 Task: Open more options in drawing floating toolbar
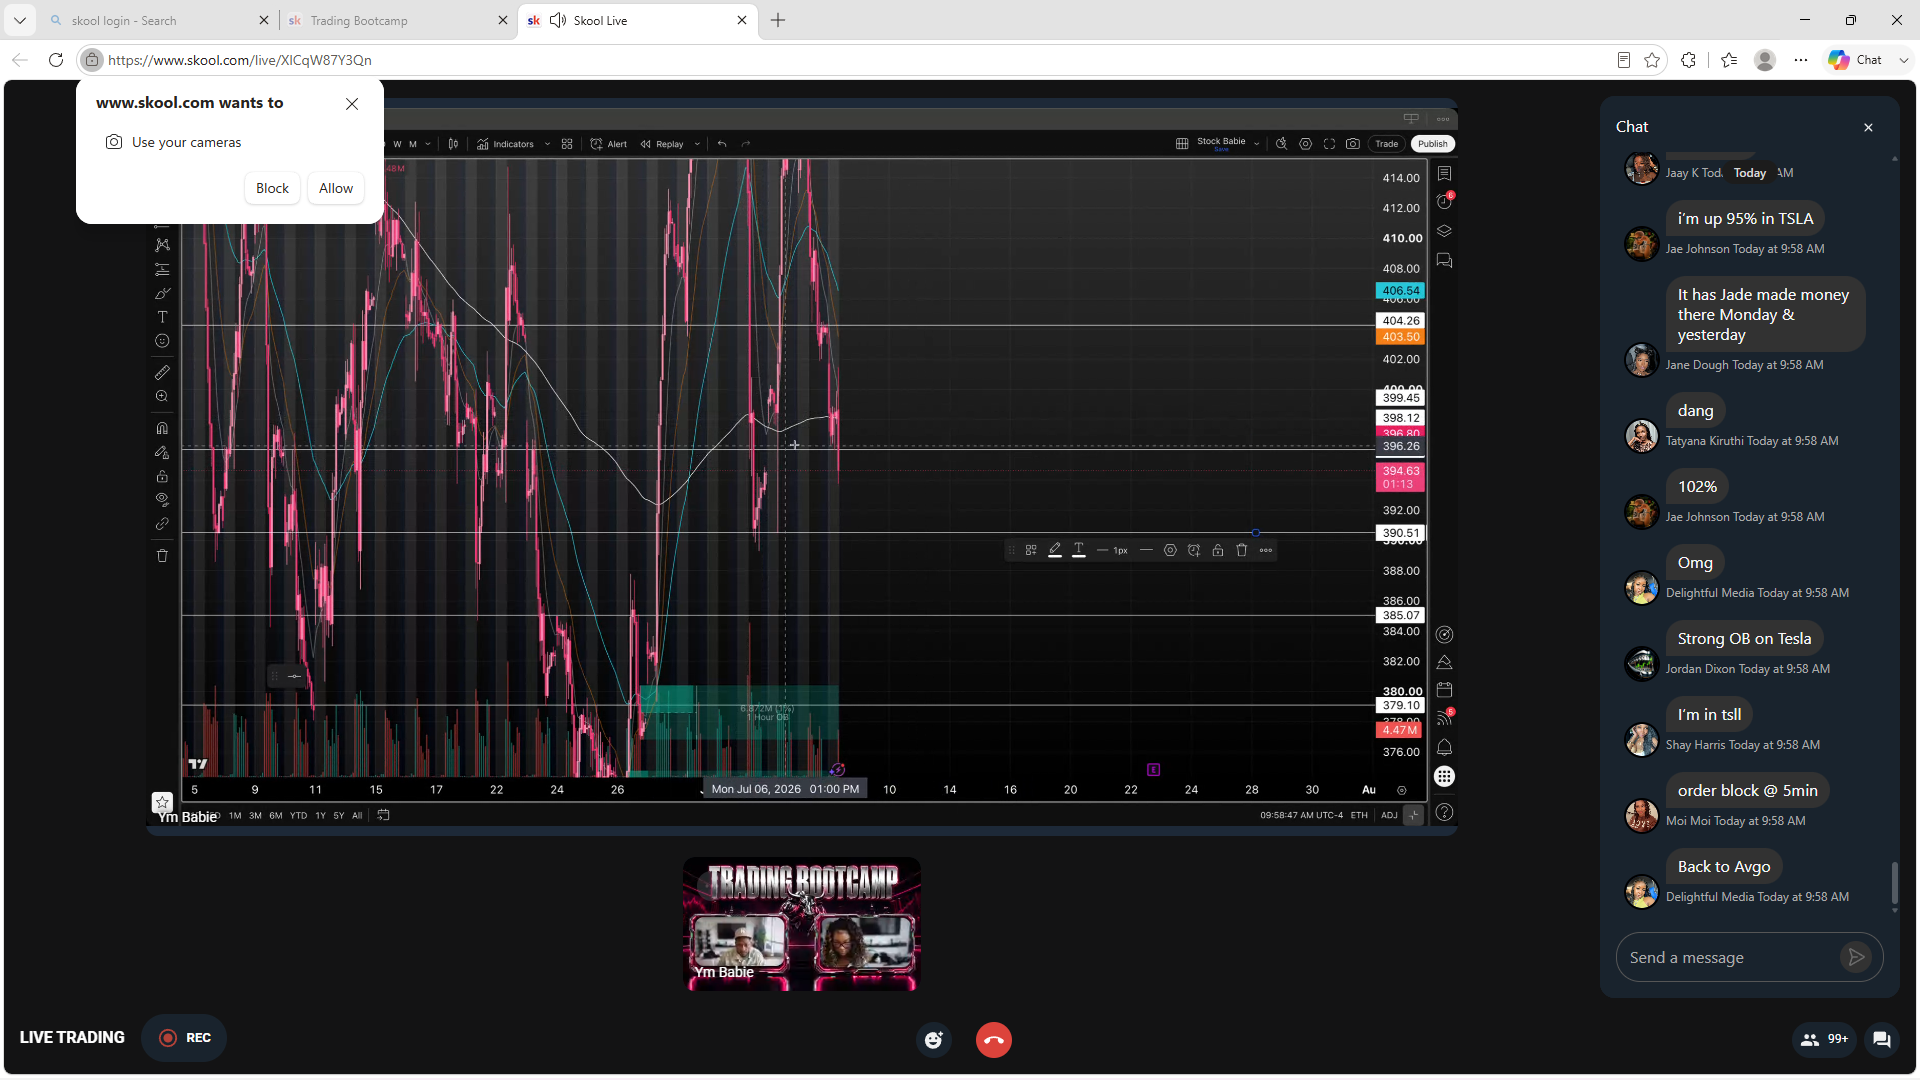tap(1266, 550)
